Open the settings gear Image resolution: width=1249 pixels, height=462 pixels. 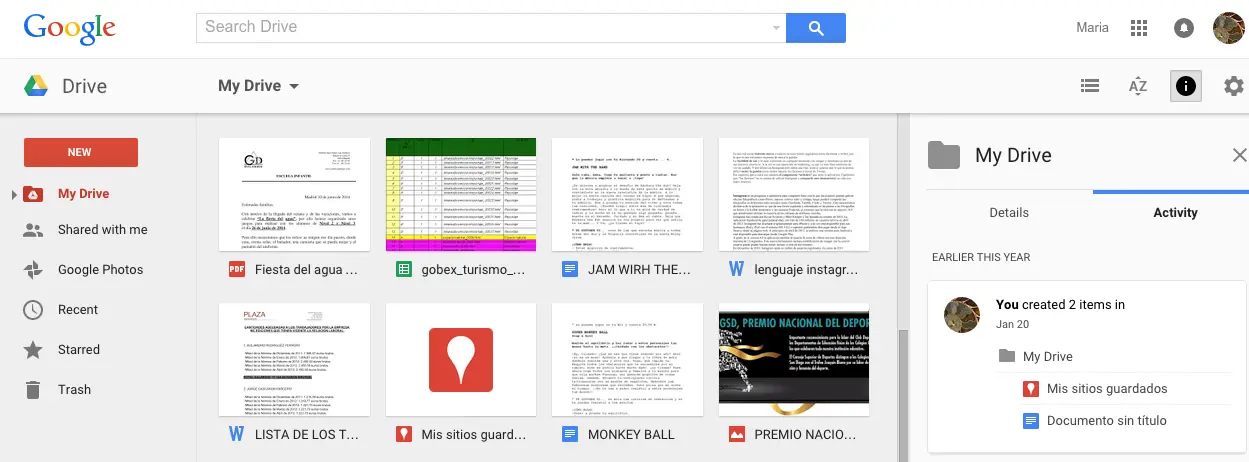[x=1234, y=86]
